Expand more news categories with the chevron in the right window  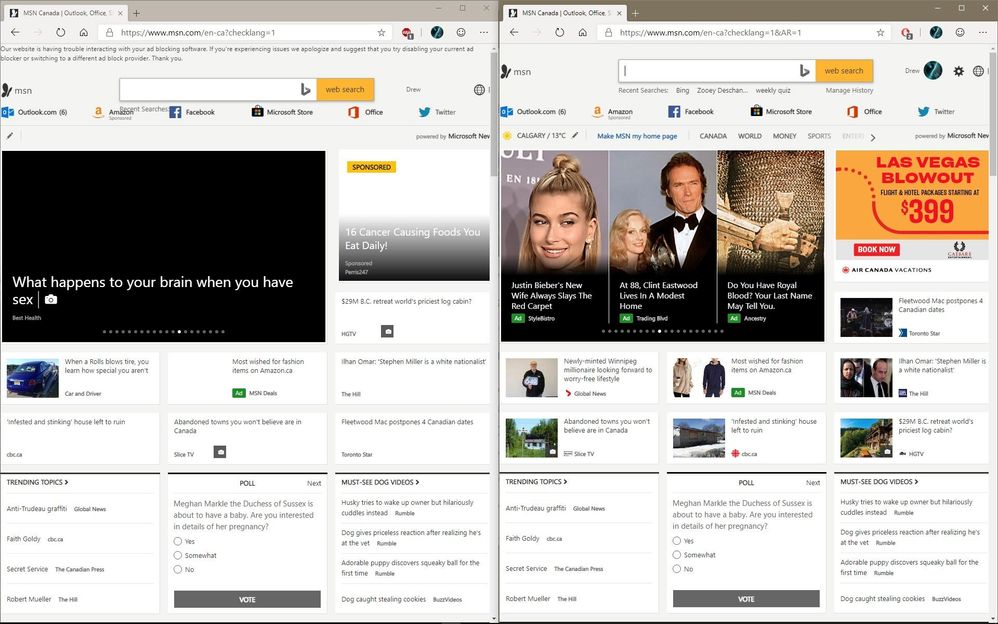873,137
